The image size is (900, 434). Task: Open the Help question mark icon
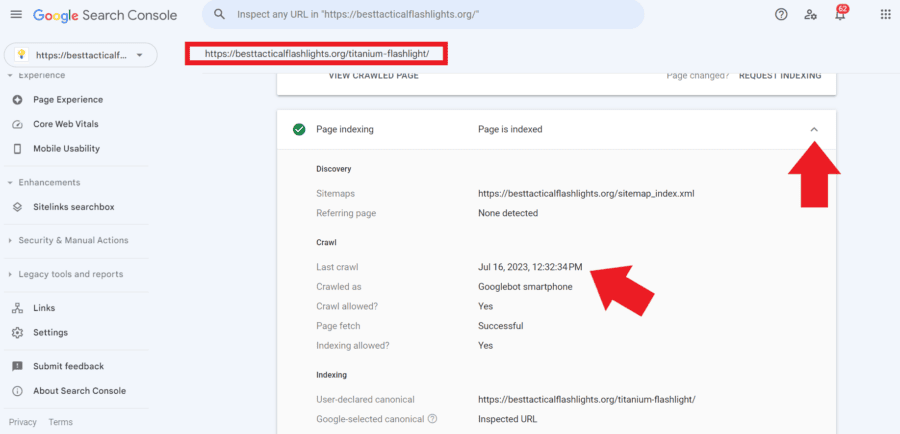tap(781, 15)
